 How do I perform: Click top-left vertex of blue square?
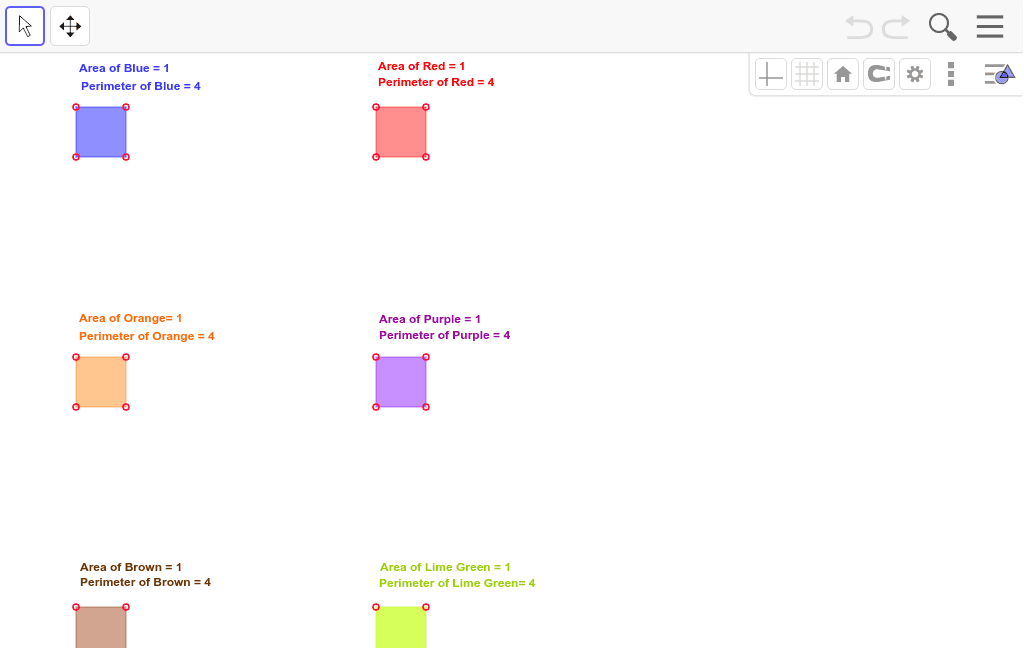click(76, 107)
